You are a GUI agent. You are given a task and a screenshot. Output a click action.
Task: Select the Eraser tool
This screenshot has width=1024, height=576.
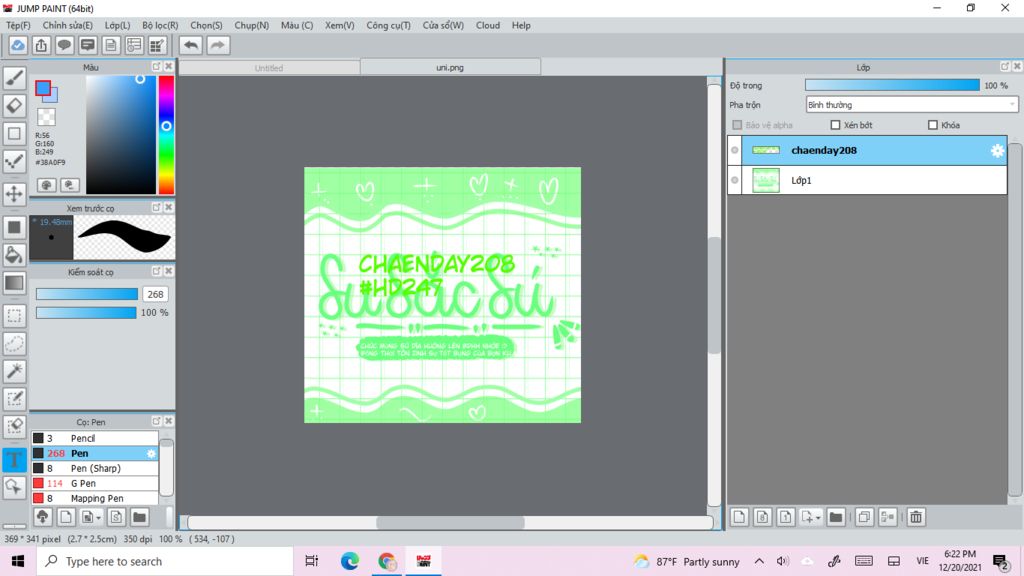pyautogui.click(x=14, y=105)
